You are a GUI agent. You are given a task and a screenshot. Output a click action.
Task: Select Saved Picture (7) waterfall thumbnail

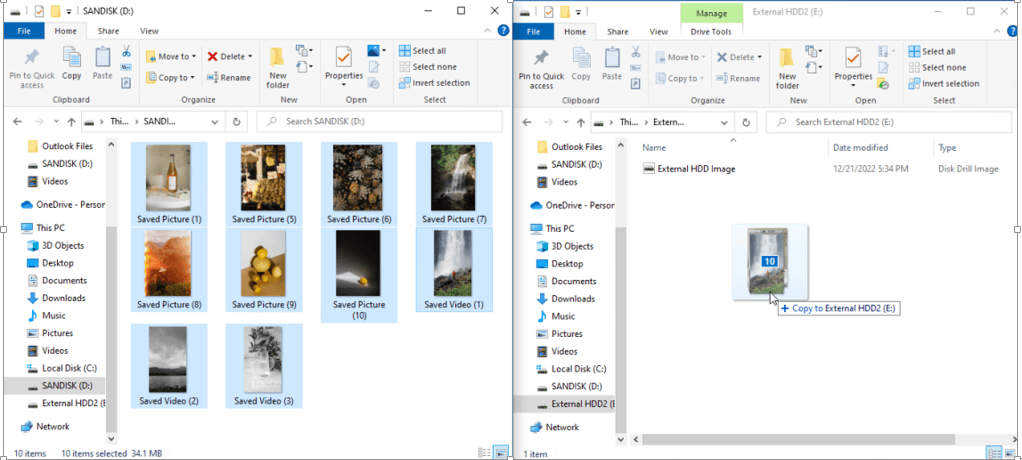[454, 184]
